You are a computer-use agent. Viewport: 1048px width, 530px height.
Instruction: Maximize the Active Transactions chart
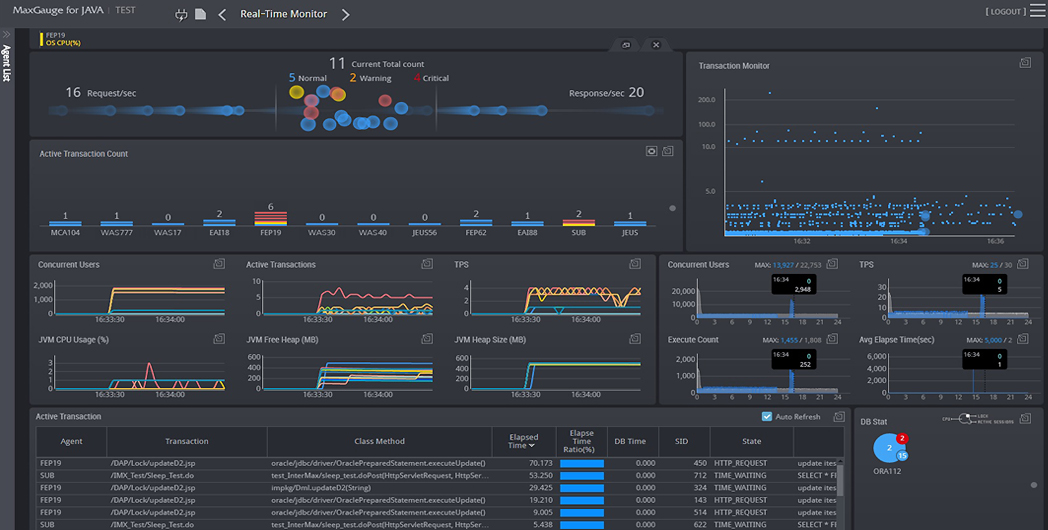426,264
